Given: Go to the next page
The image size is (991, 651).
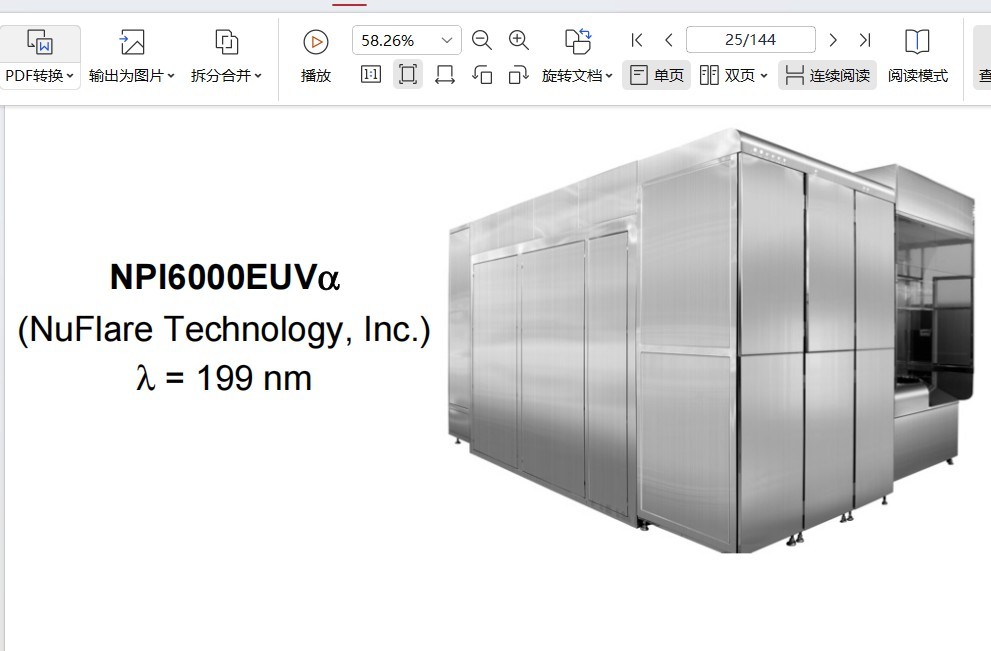Looking at the screenshot, I should click(833, 40).
